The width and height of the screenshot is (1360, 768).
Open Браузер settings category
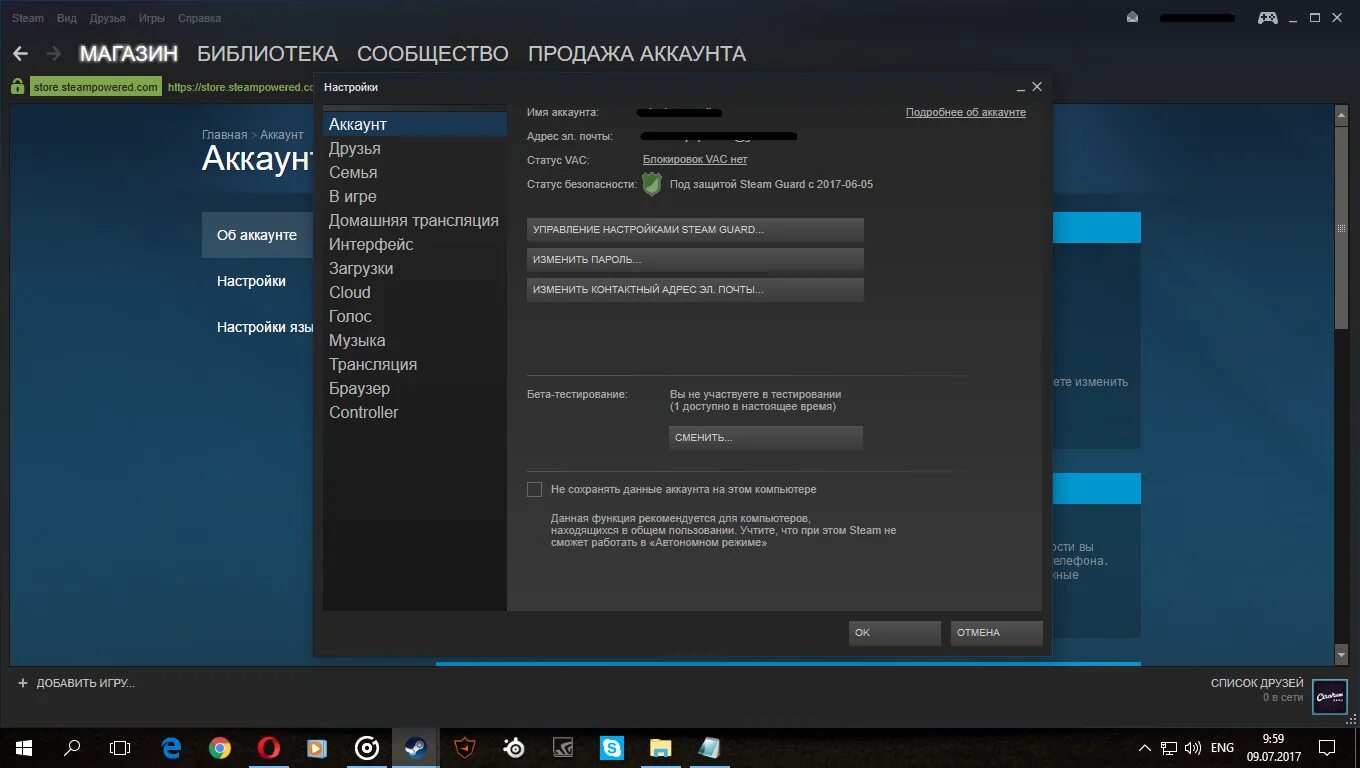point(415,388)
